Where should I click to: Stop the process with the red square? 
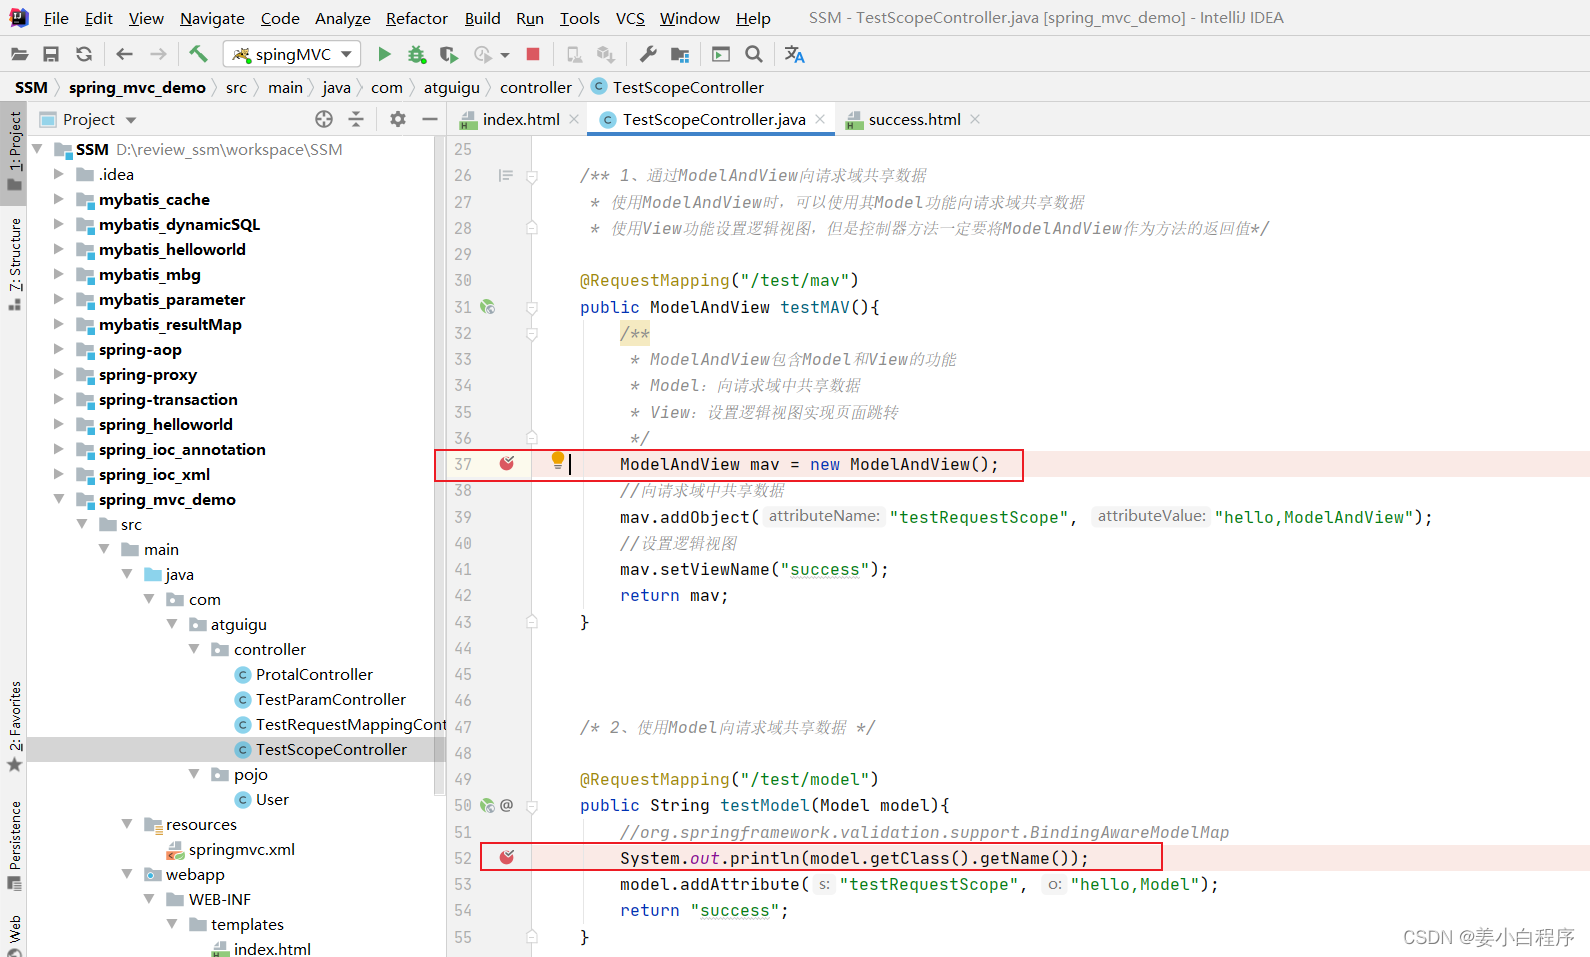[533, 54]
